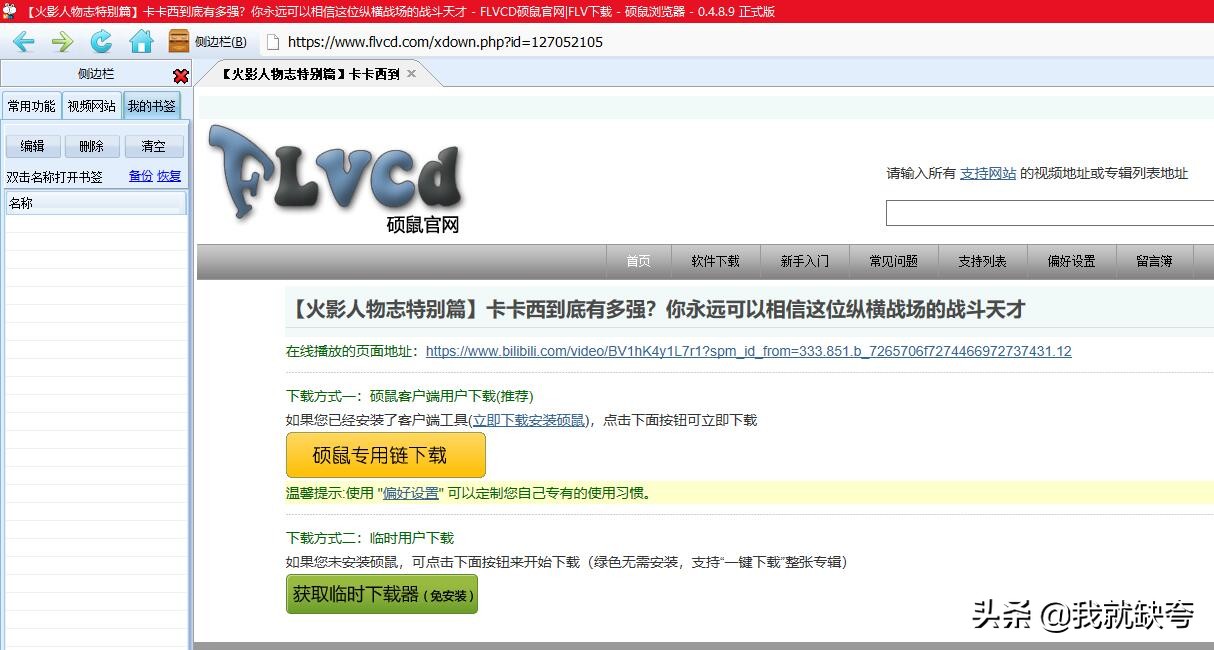The image size is (1214, 650).
Task: Click the forward arrow icon
Action: pos(62,42)
